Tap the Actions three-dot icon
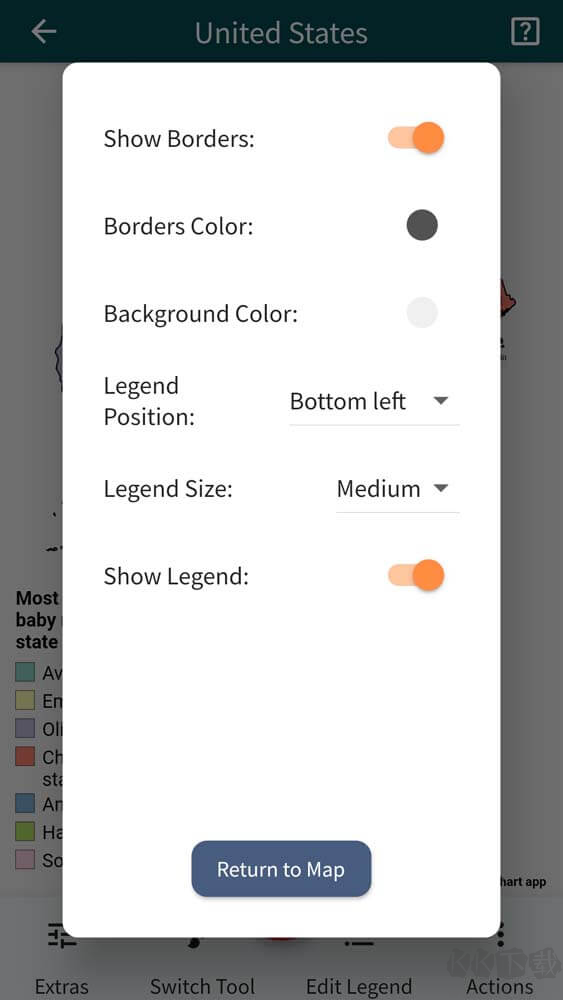 [x=501, y=936]
